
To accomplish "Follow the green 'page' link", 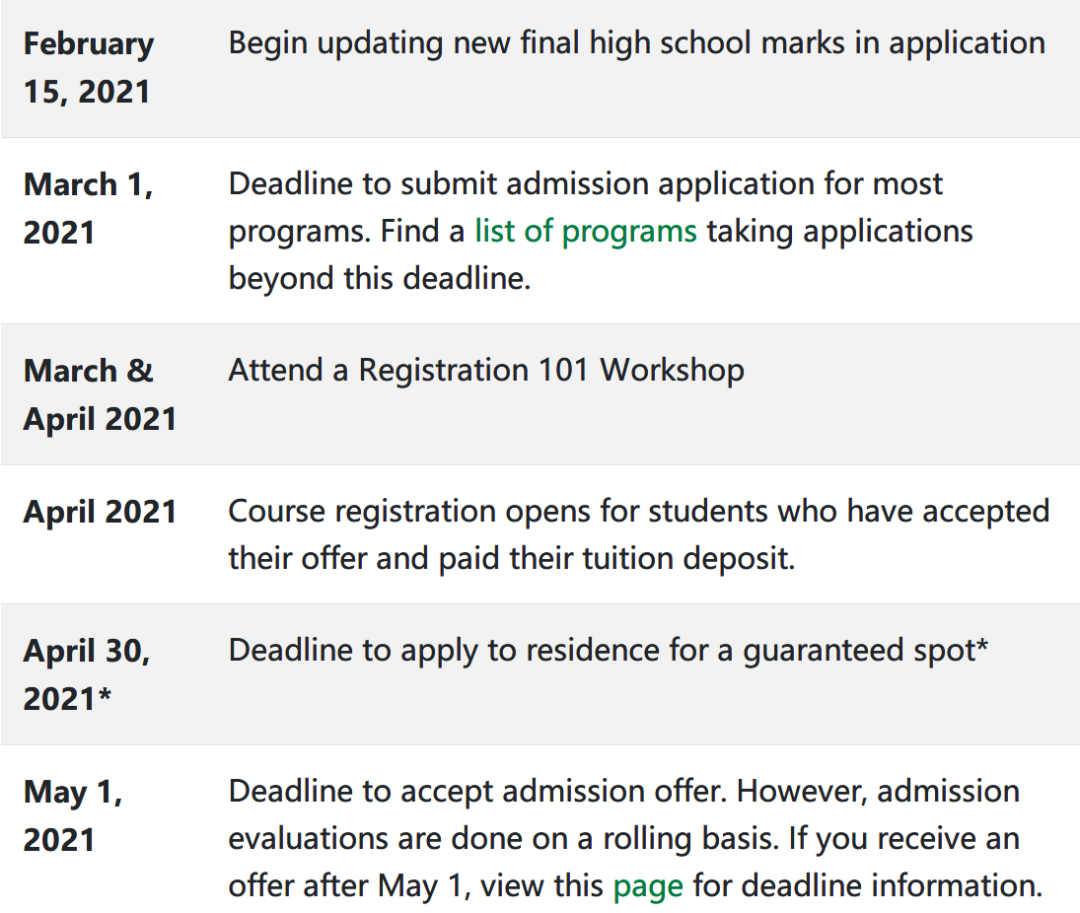I will [x=647, y=886].
